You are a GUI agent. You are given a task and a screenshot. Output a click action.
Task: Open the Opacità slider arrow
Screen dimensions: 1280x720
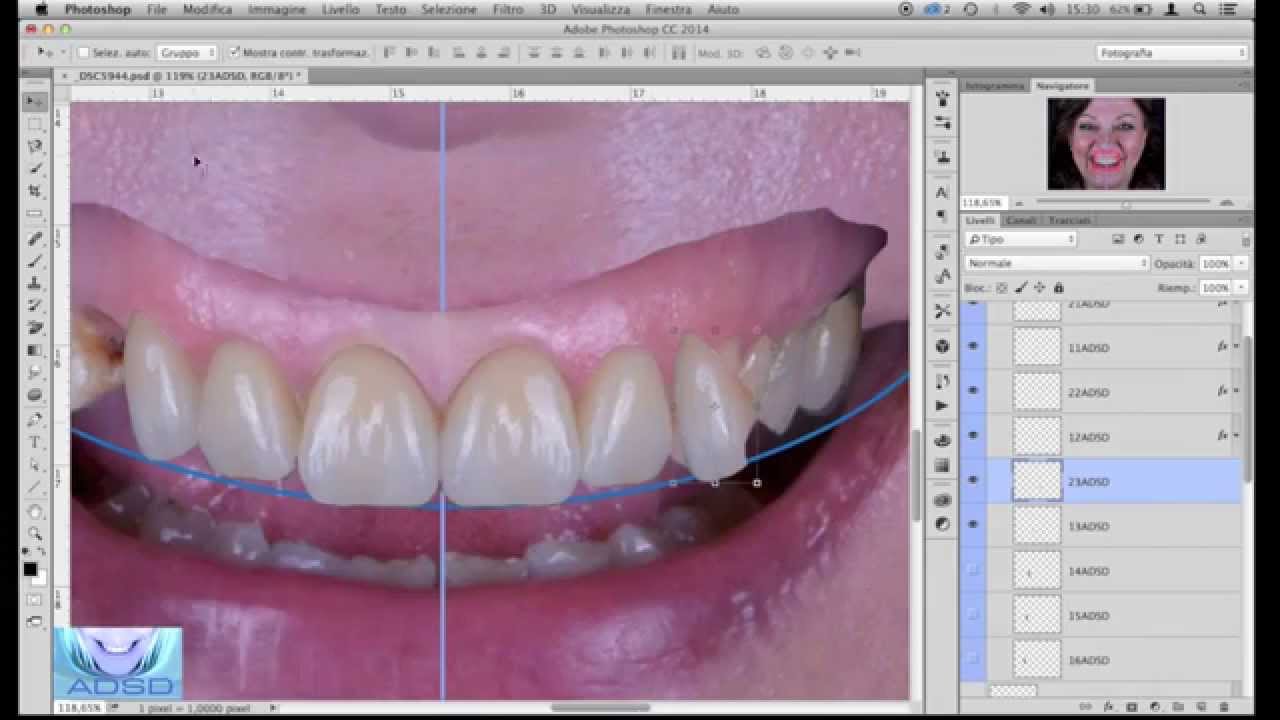pos(1241,263)
